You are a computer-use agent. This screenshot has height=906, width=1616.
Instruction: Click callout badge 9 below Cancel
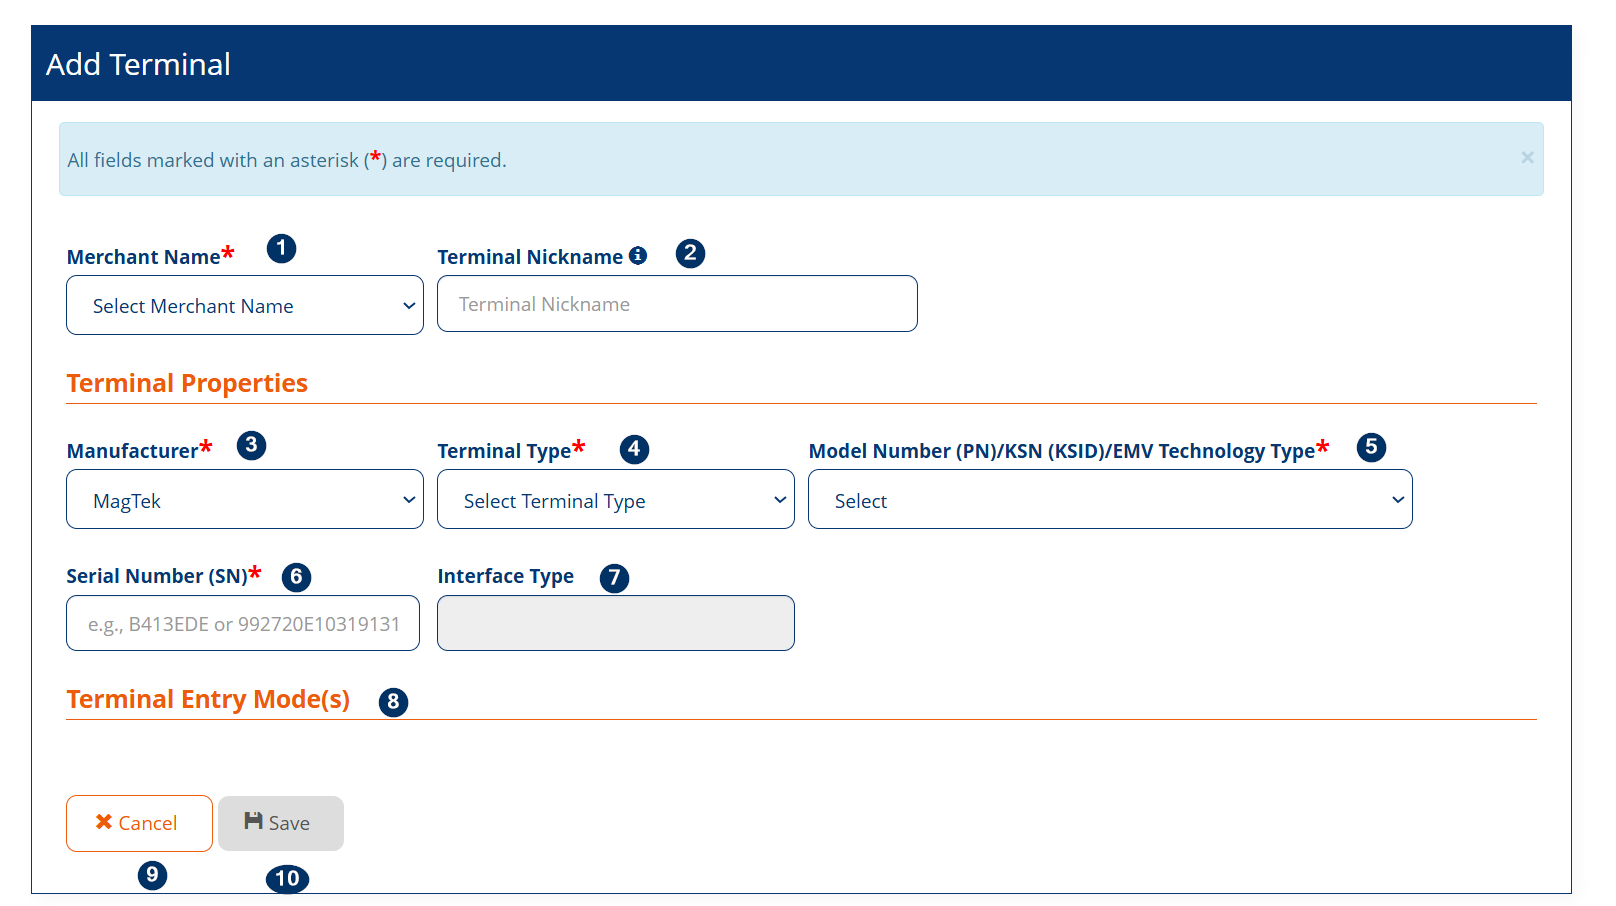(x=152, y=875)
